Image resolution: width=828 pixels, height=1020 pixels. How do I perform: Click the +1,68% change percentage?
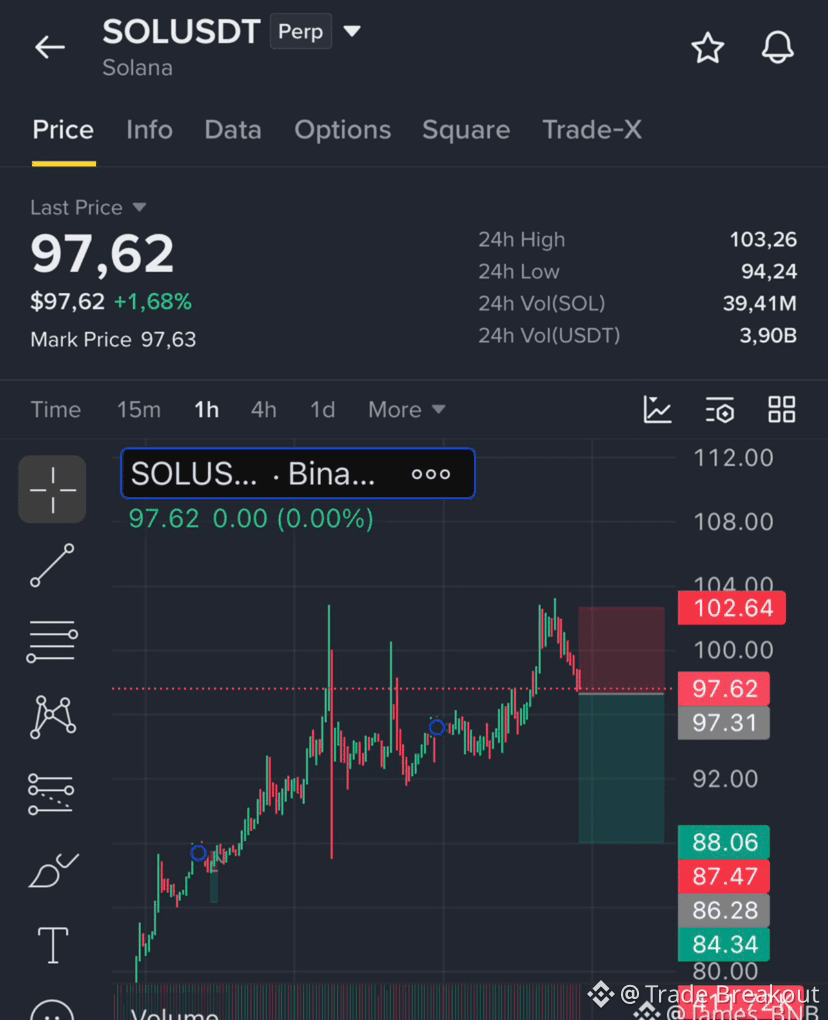click(x=153, y=302)
